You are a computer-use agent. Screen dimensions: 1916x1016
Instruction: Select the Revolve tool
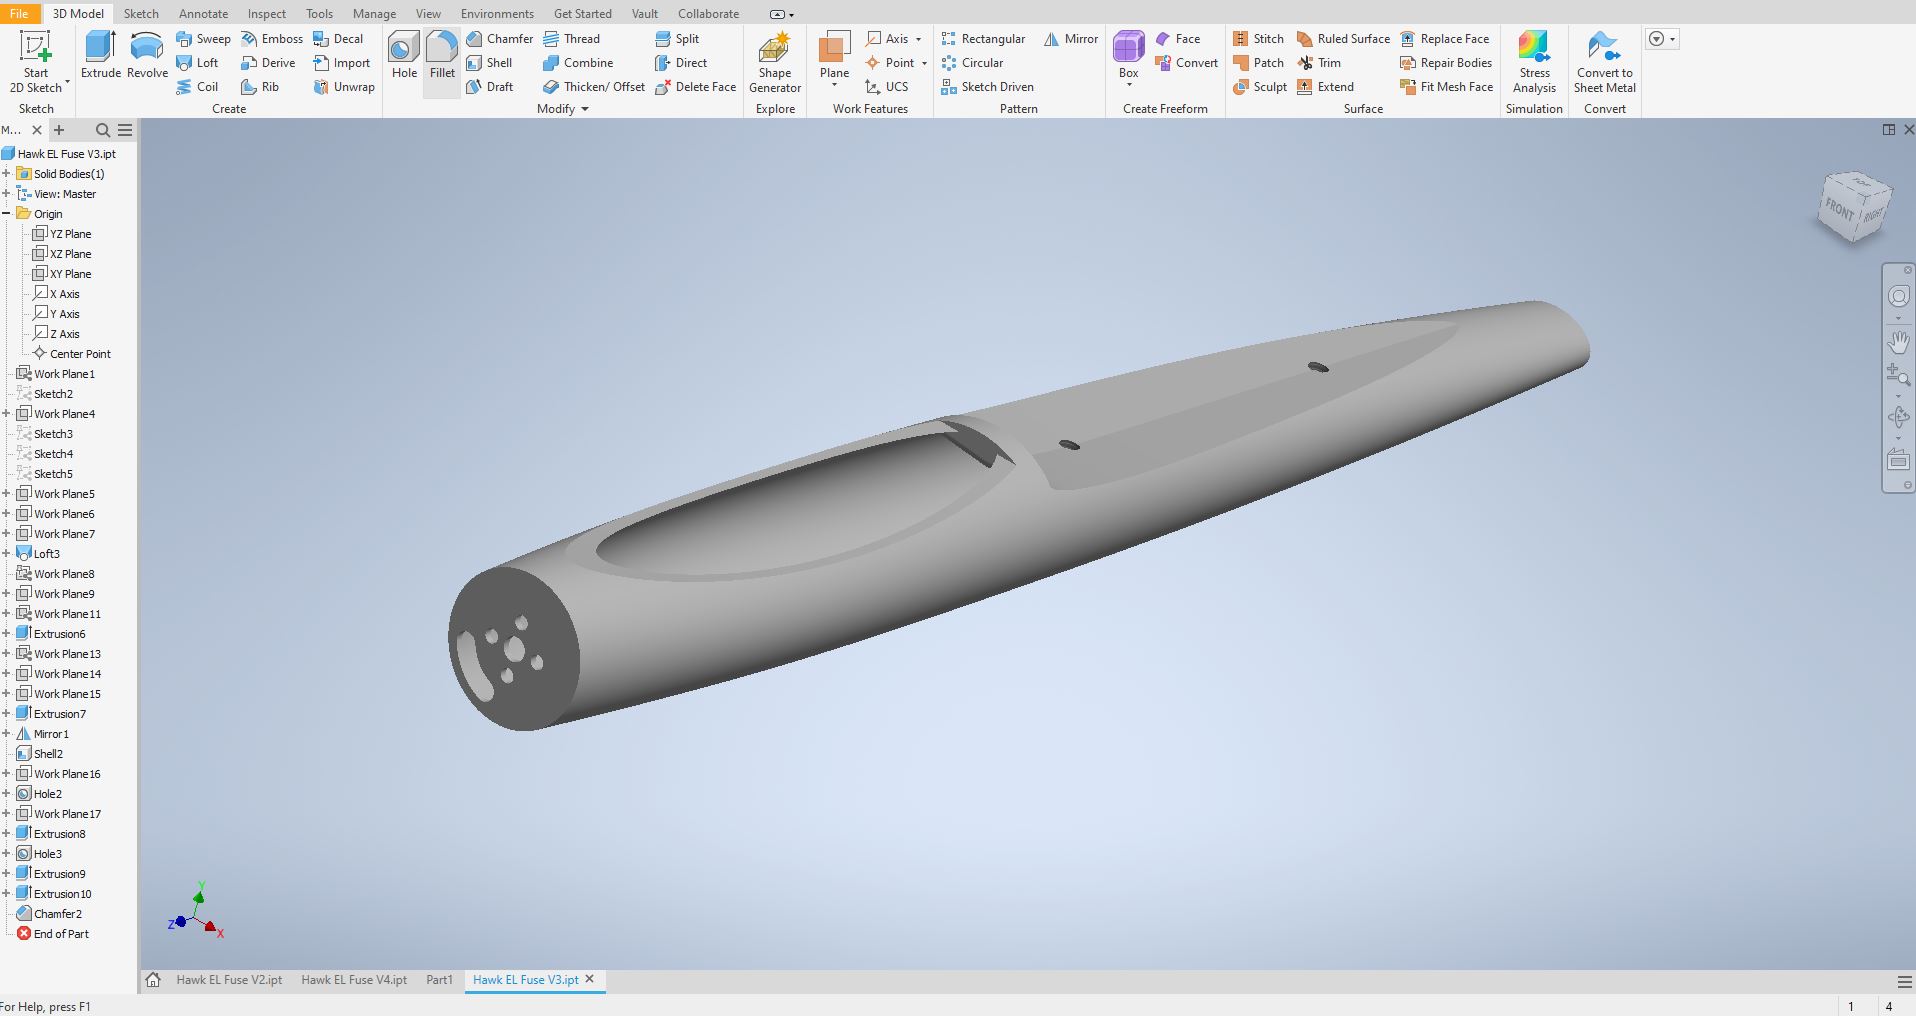[147, 55]
